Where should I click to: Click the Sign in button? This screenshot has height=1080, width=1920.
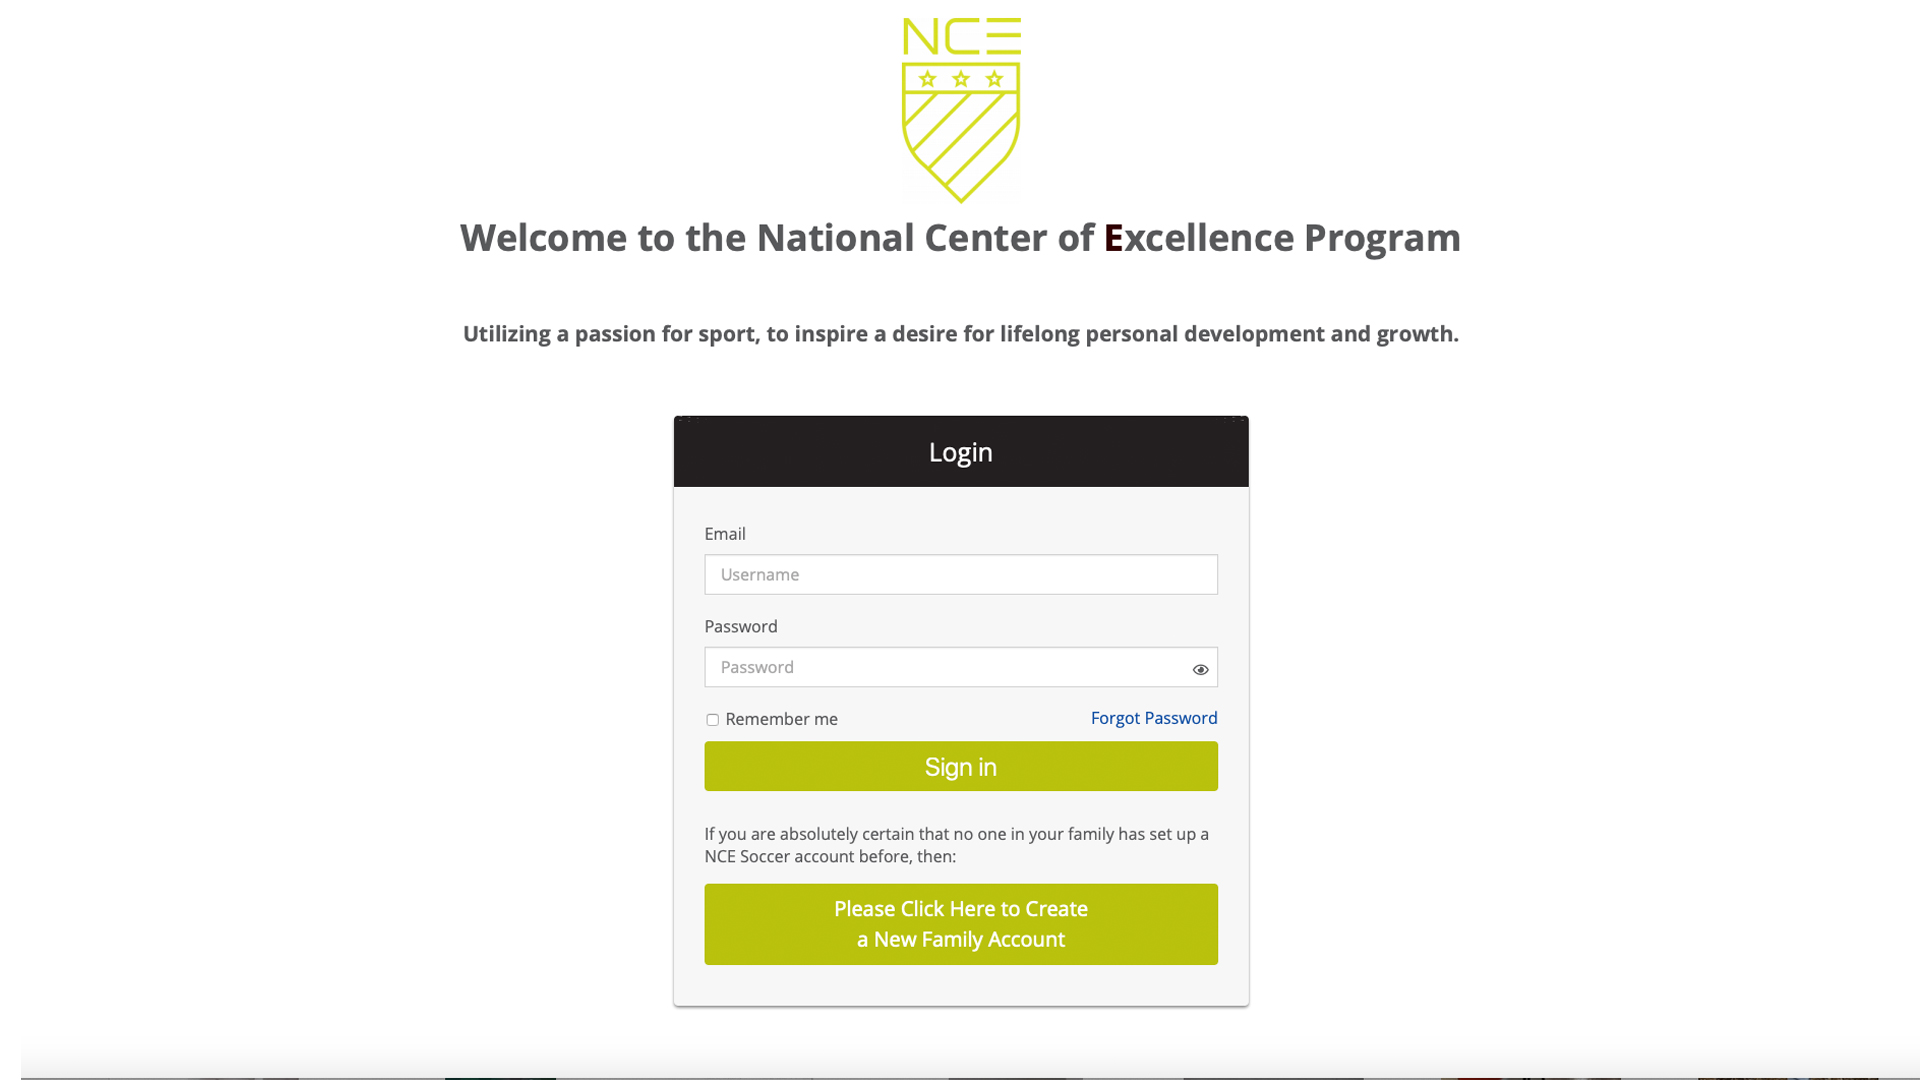[x=961, y=766]
